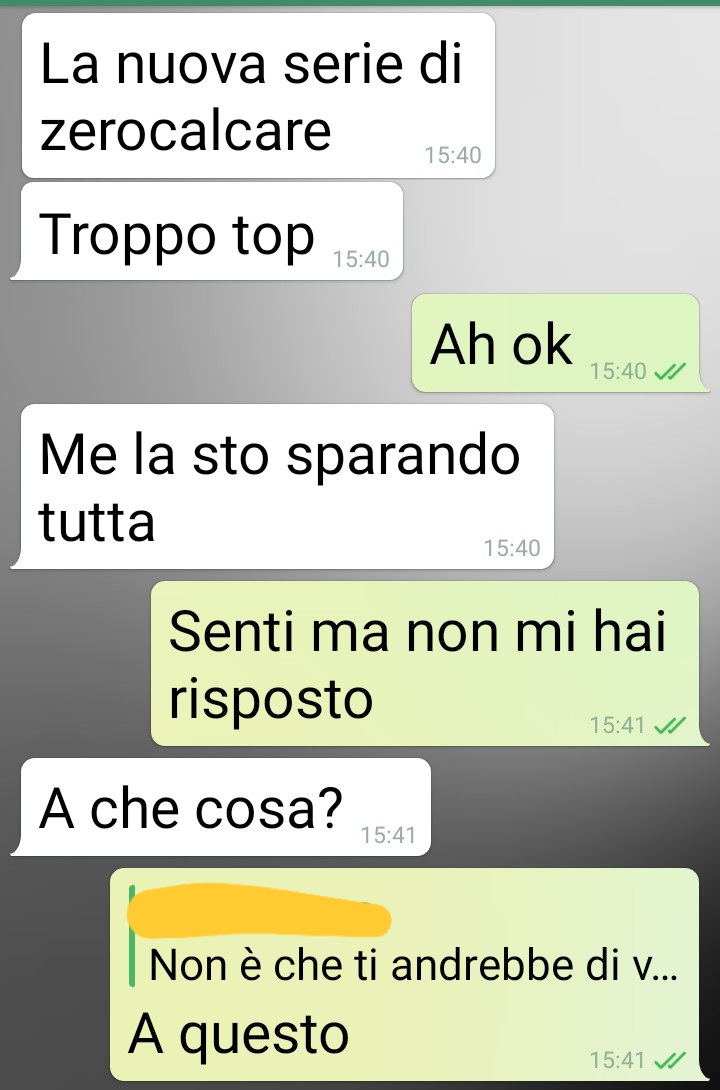Click 15:40 timestamp on "La nuova serie" message
This screenshot has height=1090, width=720.
point(452,155)
